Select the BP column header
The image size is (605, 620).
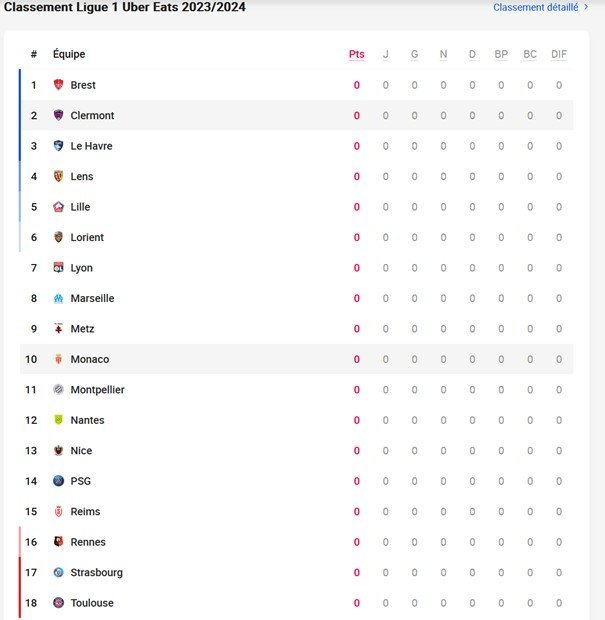pos(501,54)
